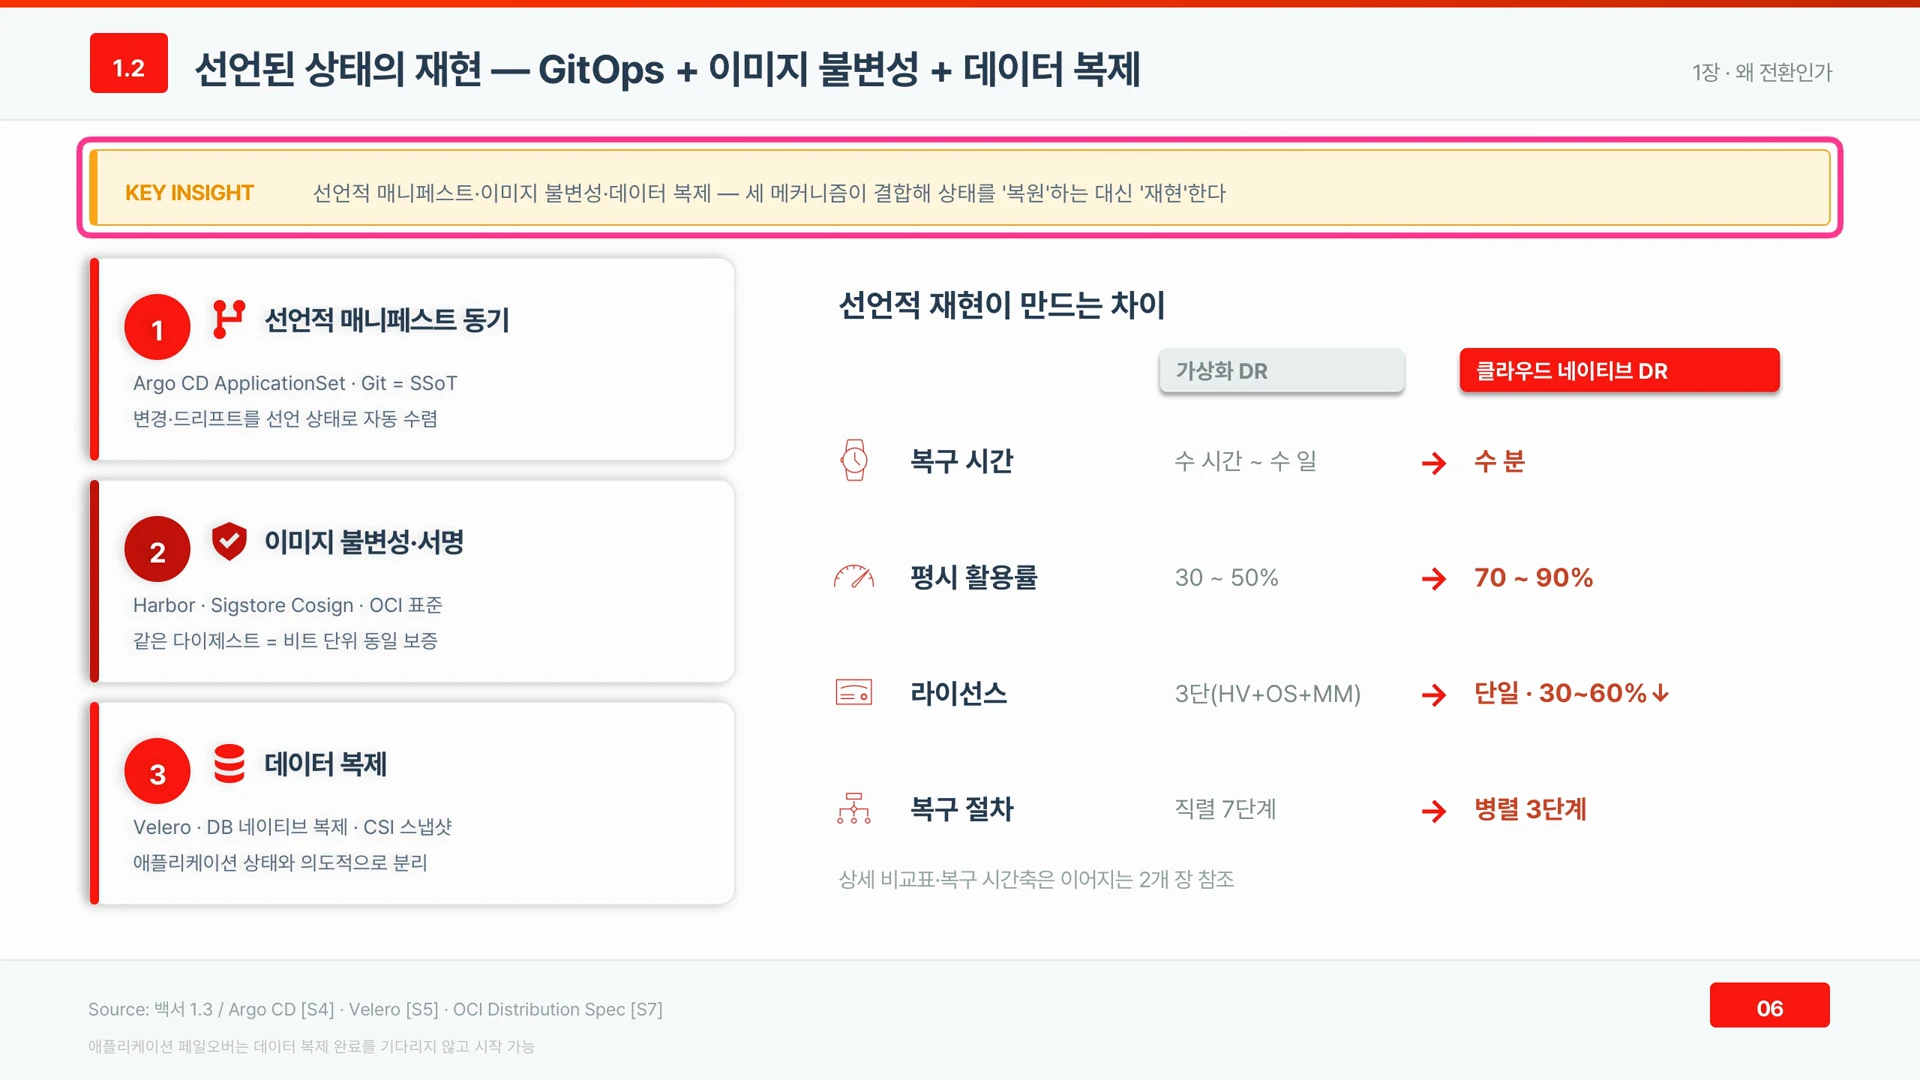Click the shield check icon beside 이미지 불변성·서명
Image resolution: width=1920 pixels, height=1080 pixels.
tap(229, 541)
